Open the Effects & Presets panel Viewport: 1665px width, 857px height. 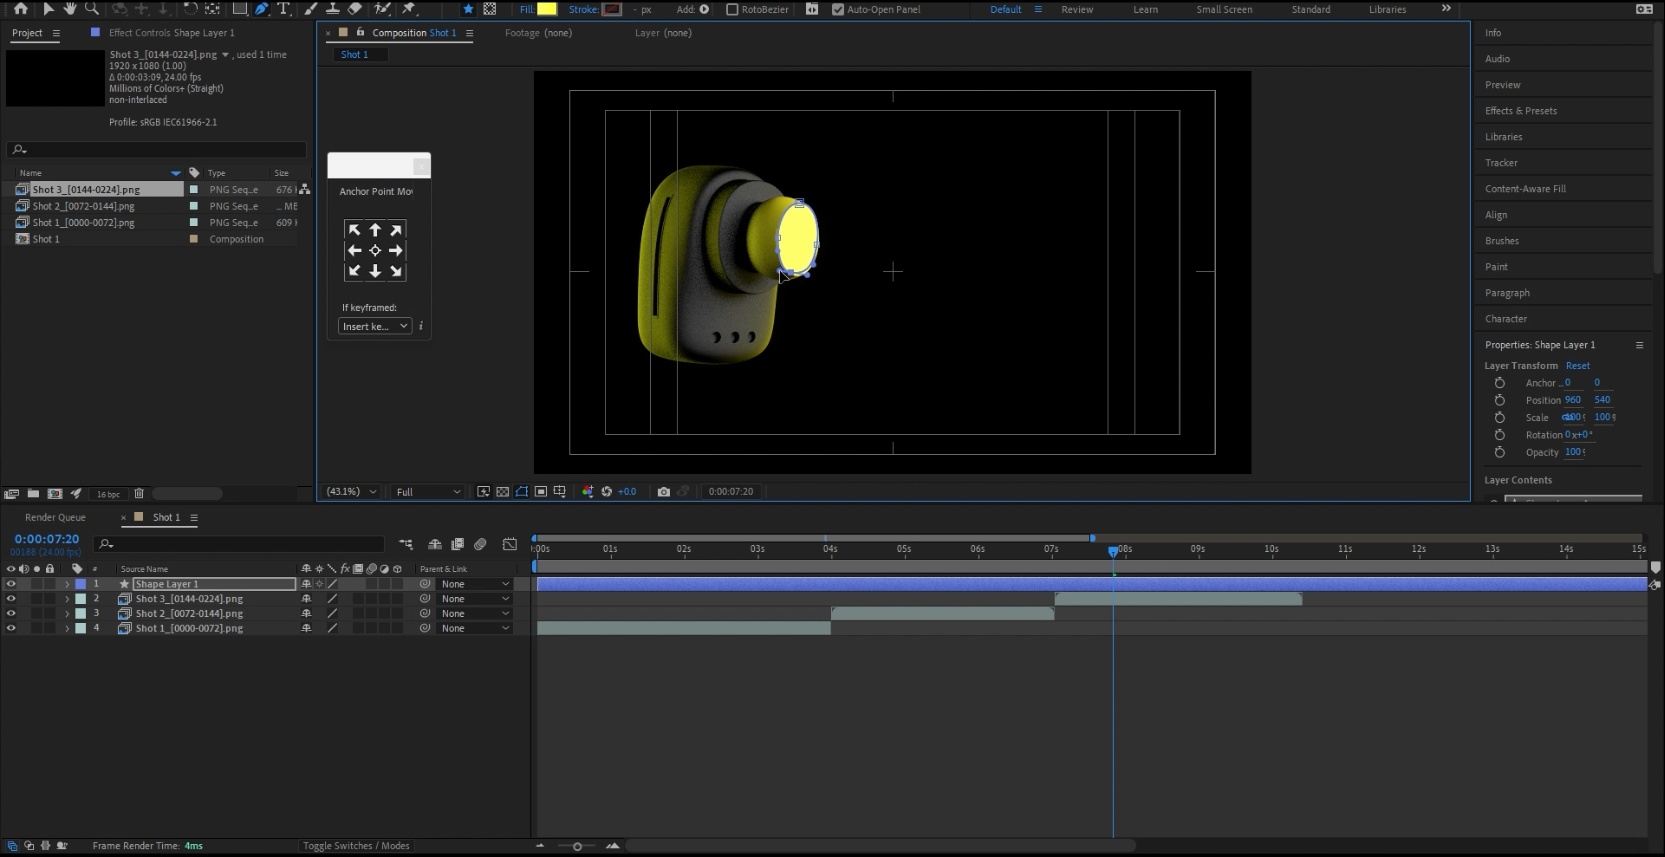click(1520, 111)
